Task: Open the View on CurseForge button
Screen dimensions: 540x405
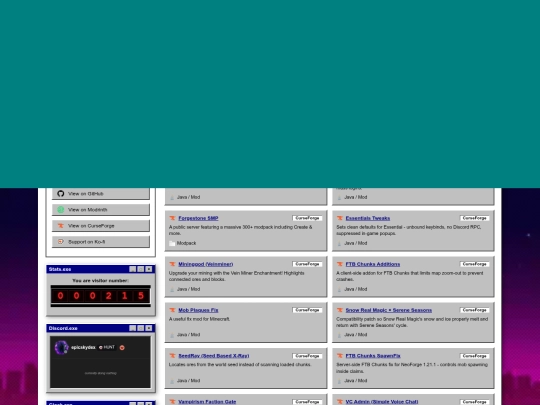Action: click(x=101, y=226)
